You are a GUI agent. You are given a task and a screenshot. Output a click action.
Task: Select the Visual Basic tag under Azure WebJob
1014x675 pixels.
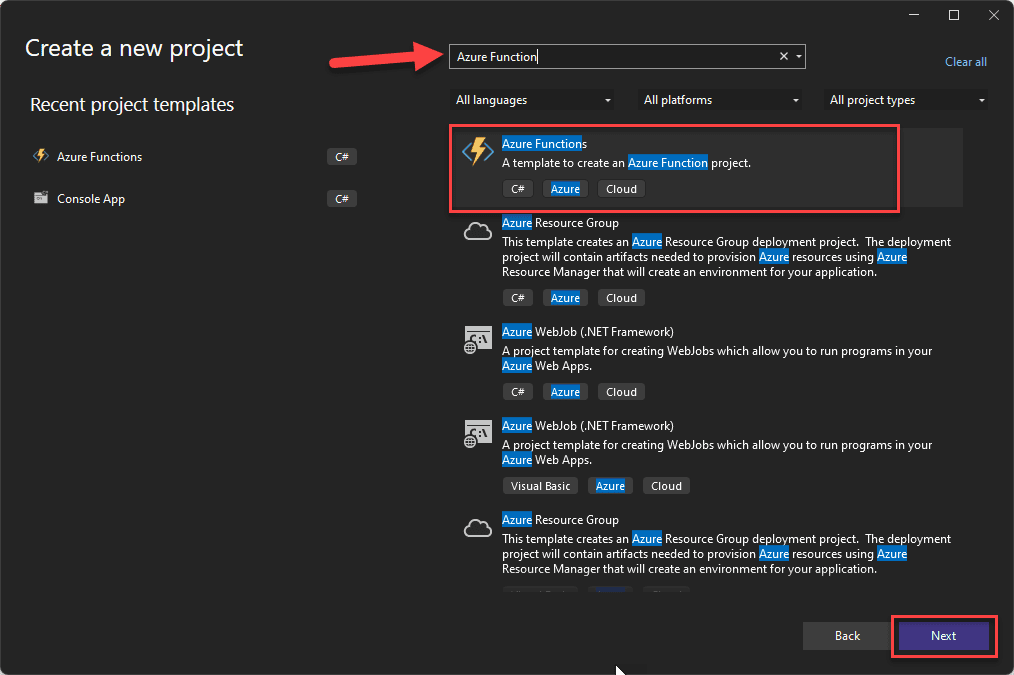[x=540, y=486]
